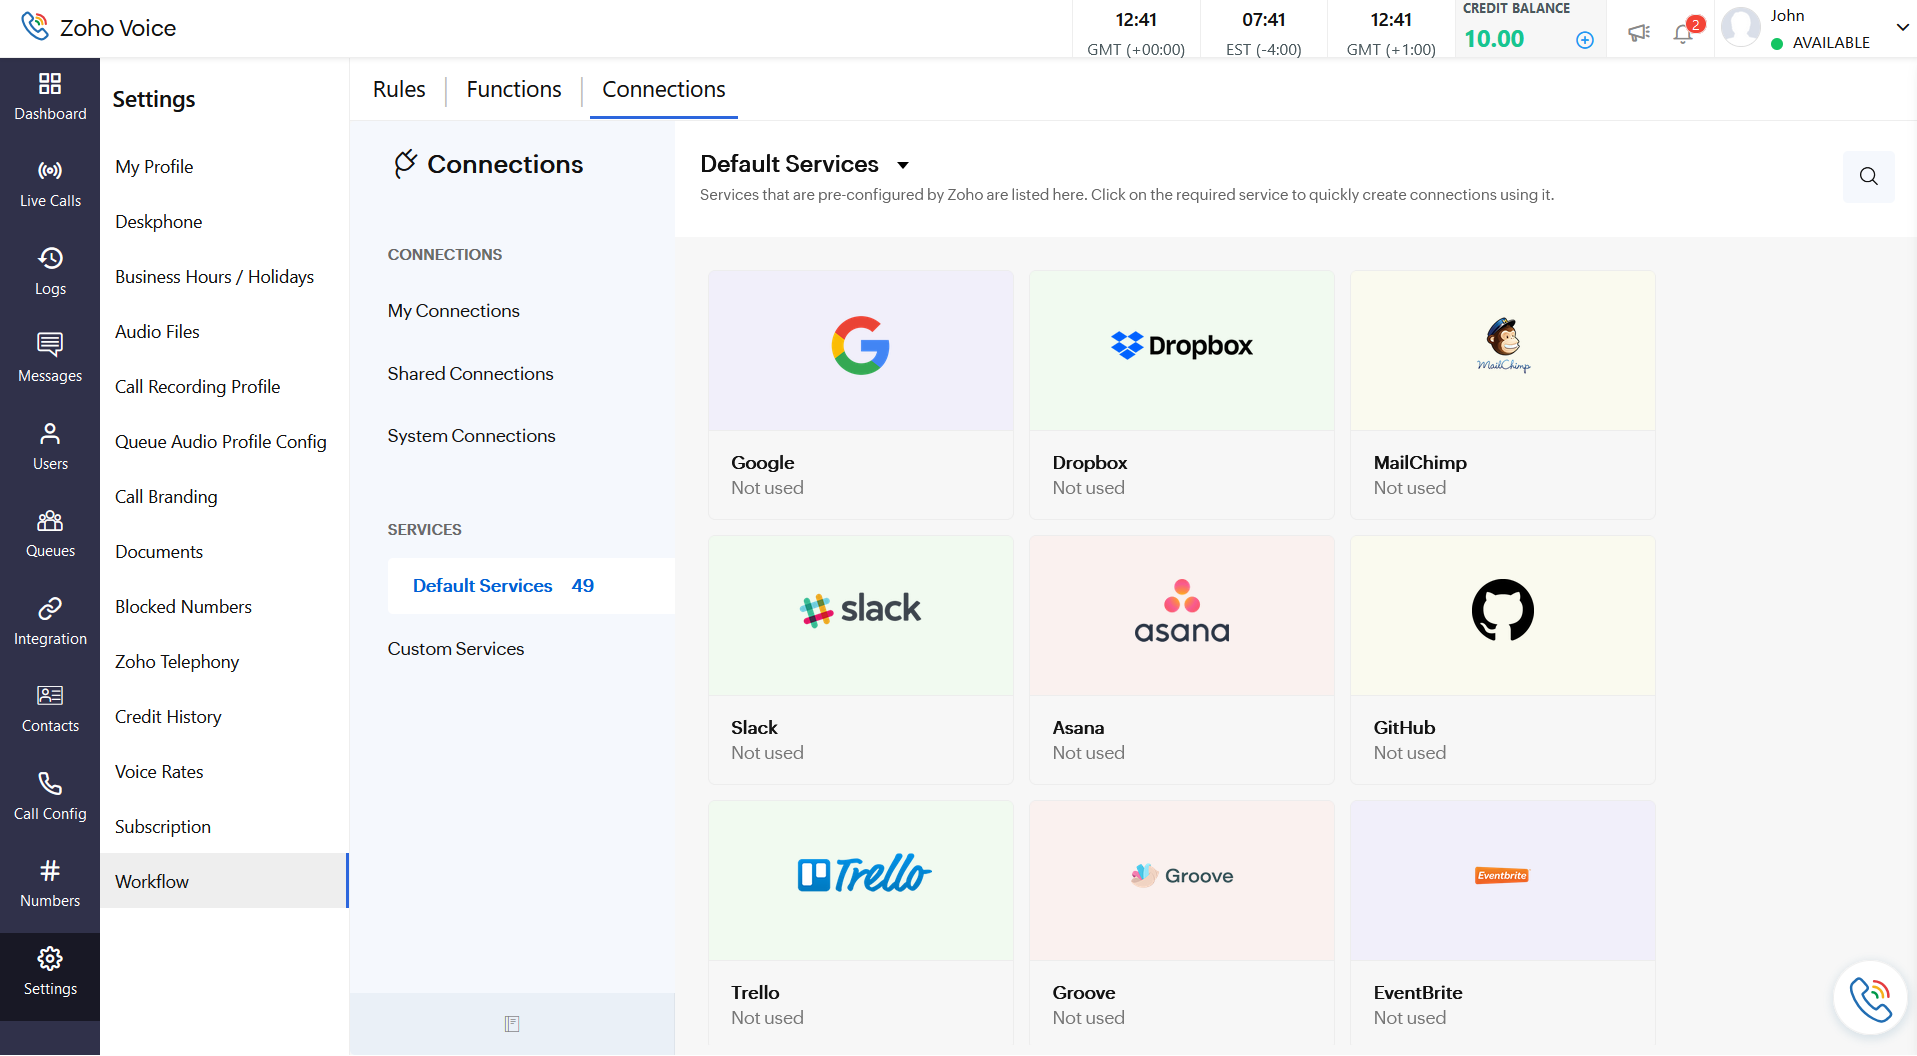Click the search icon for services

[1868, 177]
